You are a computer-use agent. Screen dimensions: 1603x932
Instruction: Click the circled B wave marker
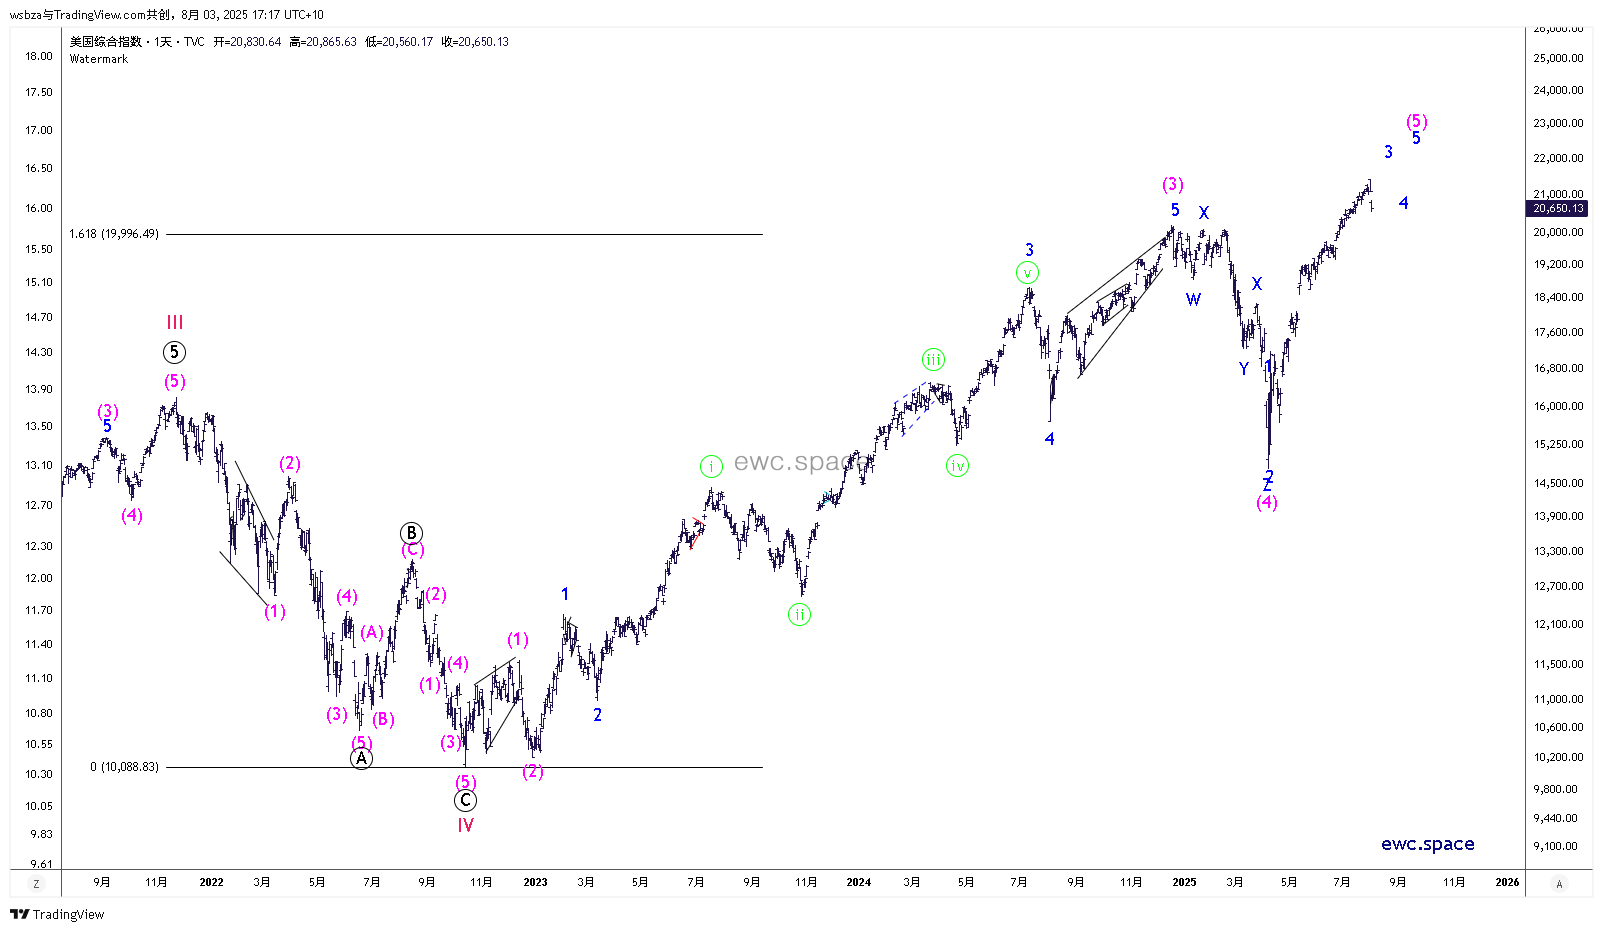411,533
